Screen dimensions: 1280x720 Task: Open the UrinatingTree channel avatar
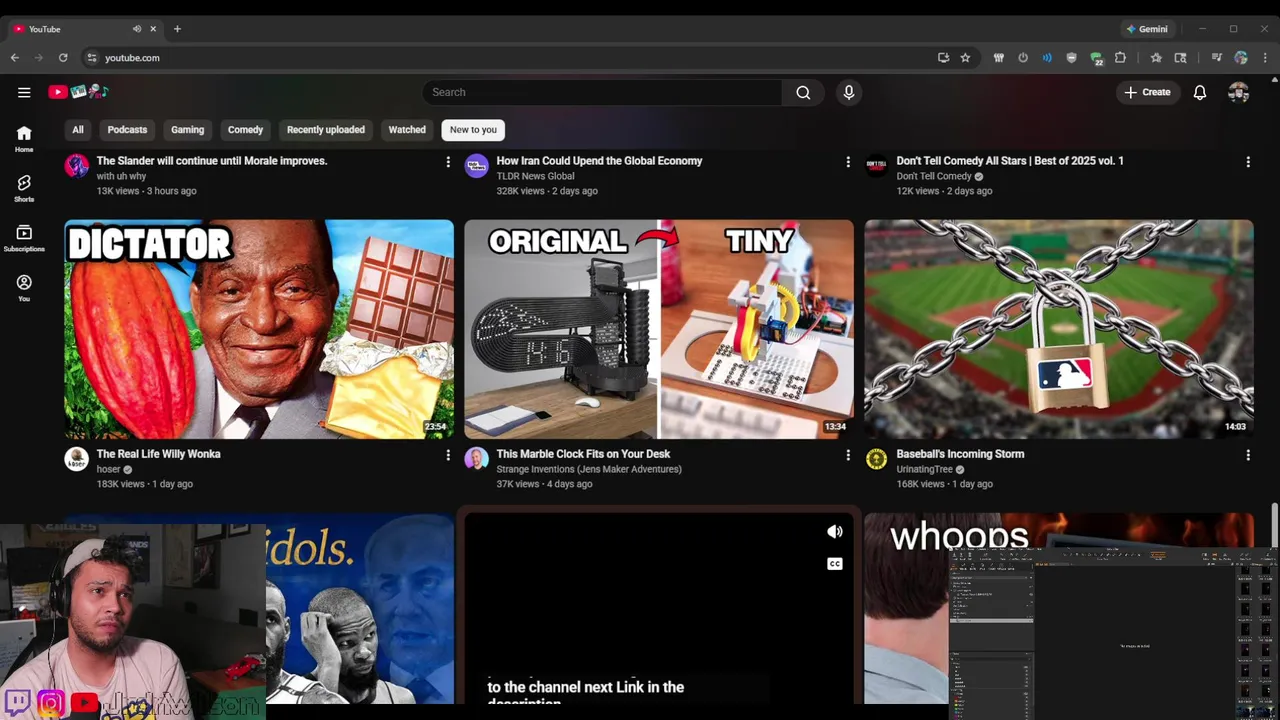coord(877,459)
